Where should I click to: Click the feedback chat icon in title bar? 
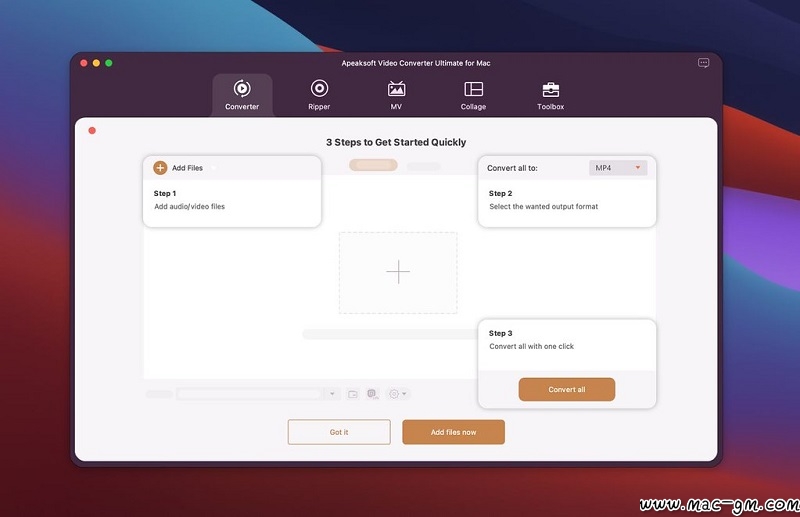(x=704, y=63)
